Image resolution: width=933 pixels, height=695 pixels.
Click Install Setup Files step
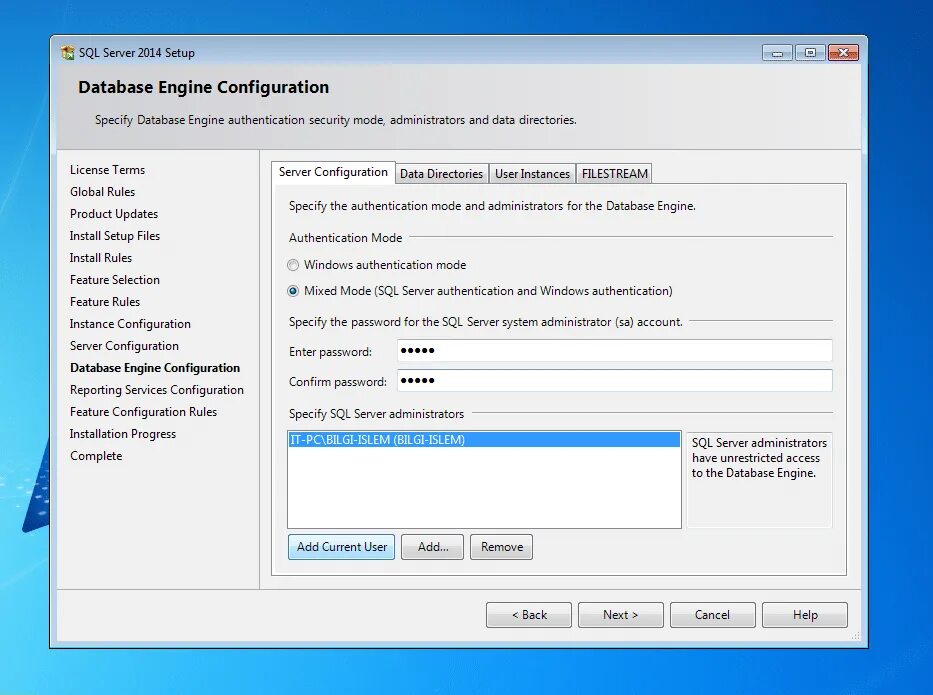click(115, 236)
